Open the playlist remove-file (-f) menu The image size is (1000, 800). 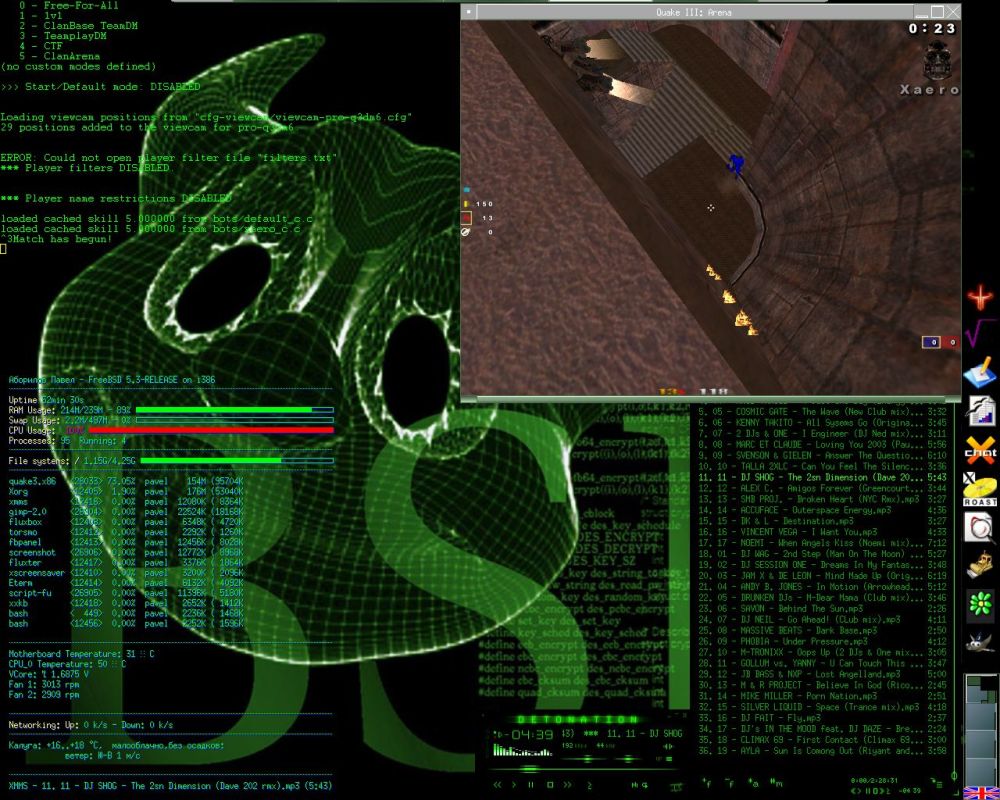730,783
